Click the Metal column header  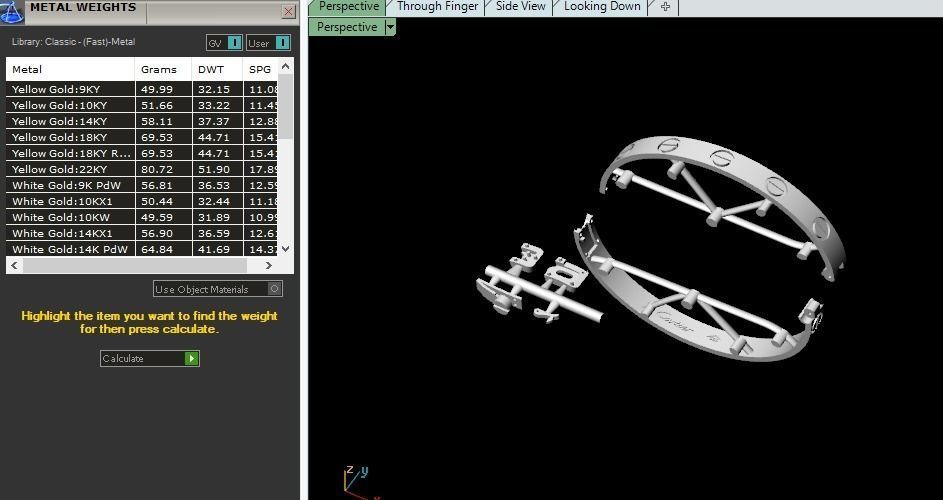[70, 69]
